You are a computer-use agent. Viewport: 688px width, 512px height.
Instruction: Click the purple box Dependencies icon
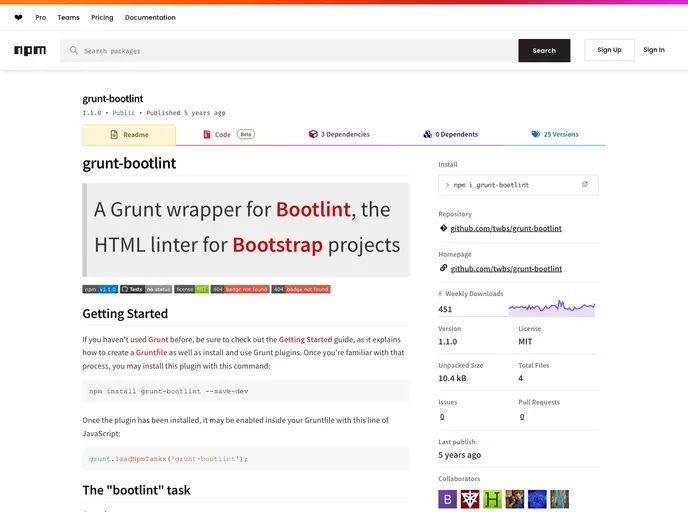point(313,134)
